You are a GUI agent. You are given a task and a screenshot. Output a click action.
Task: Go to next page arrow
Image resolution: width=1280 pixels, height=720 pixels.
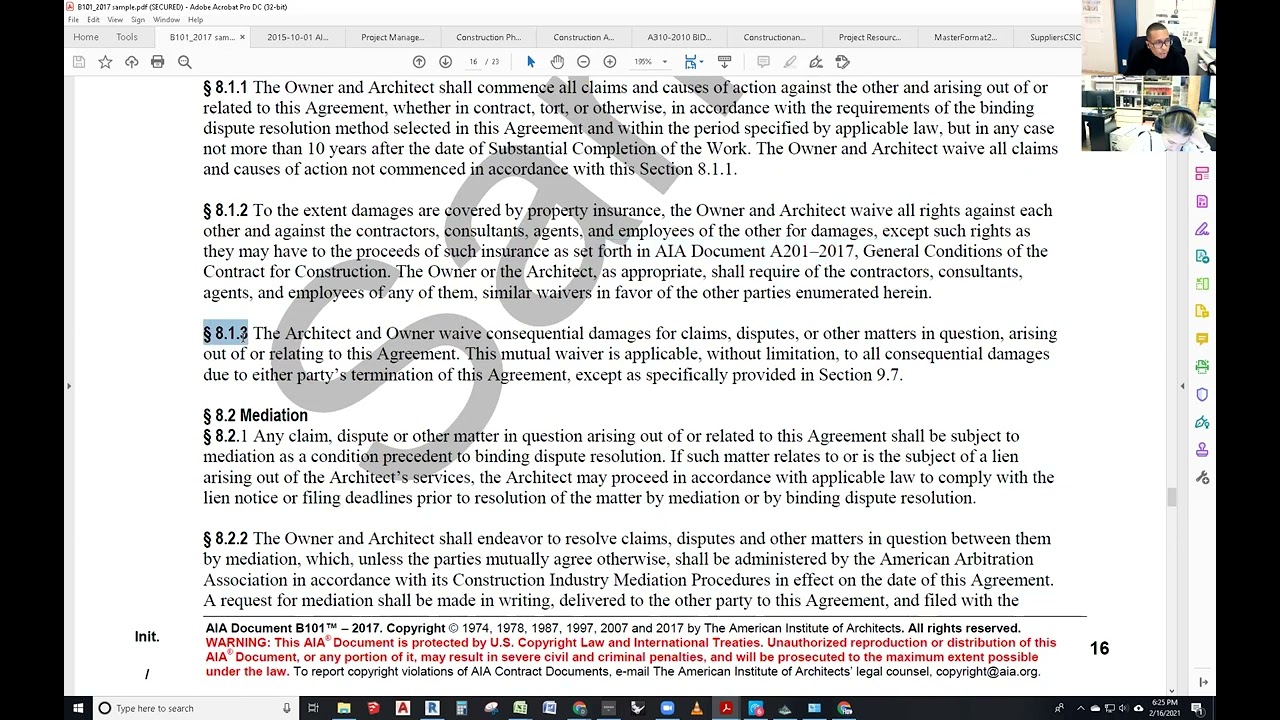445,62
